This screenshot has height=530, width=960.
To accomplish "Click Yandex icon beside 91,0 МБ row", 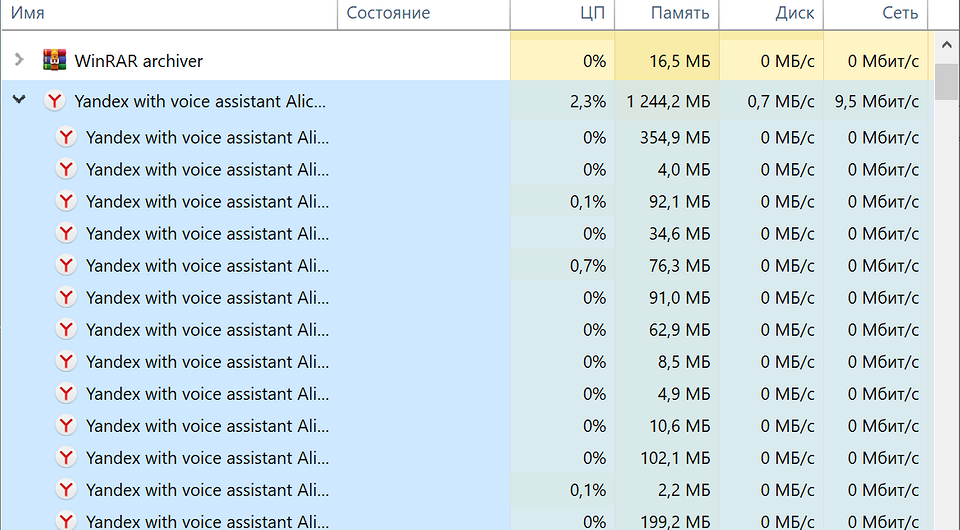I will pyautogui.click(x=66, y=297).
